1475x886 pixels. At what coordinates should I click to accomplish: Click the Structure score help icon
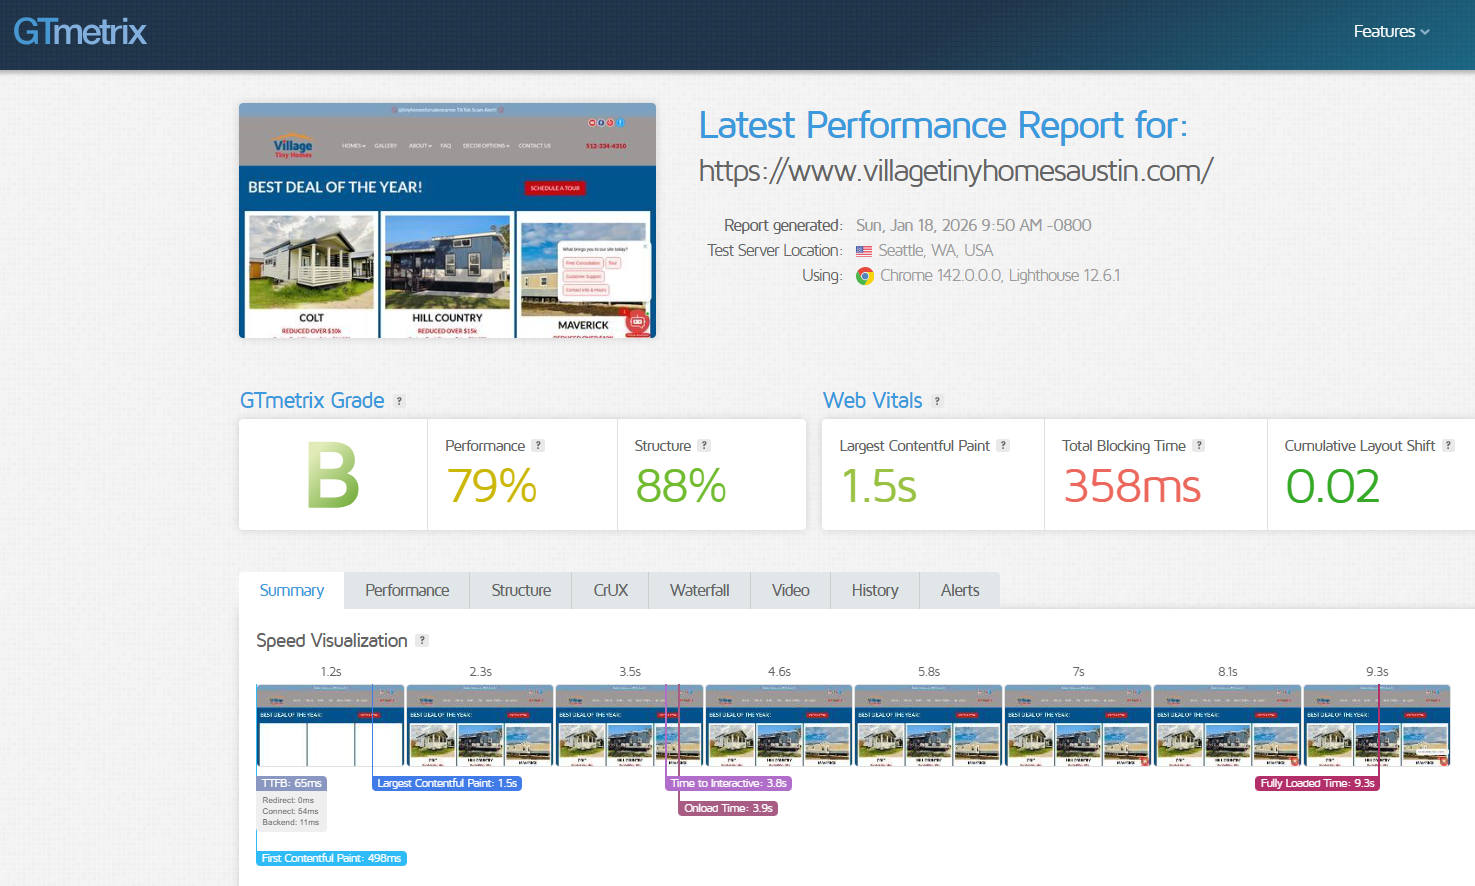click(x=704, y=446)
